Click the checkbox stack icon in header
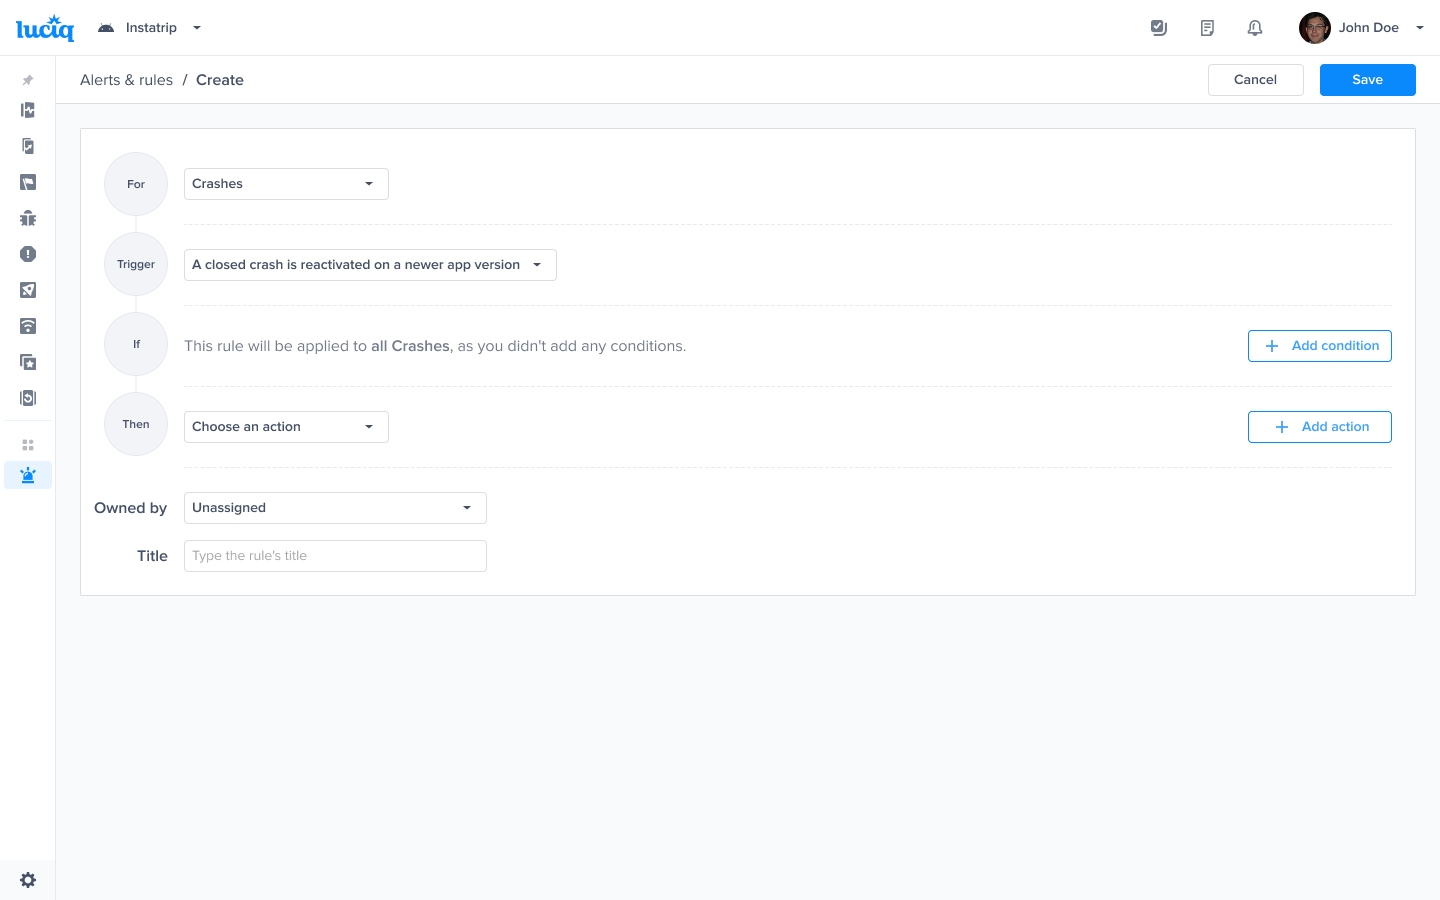This screenshot has width=1440, height=900. point(1159,28)
